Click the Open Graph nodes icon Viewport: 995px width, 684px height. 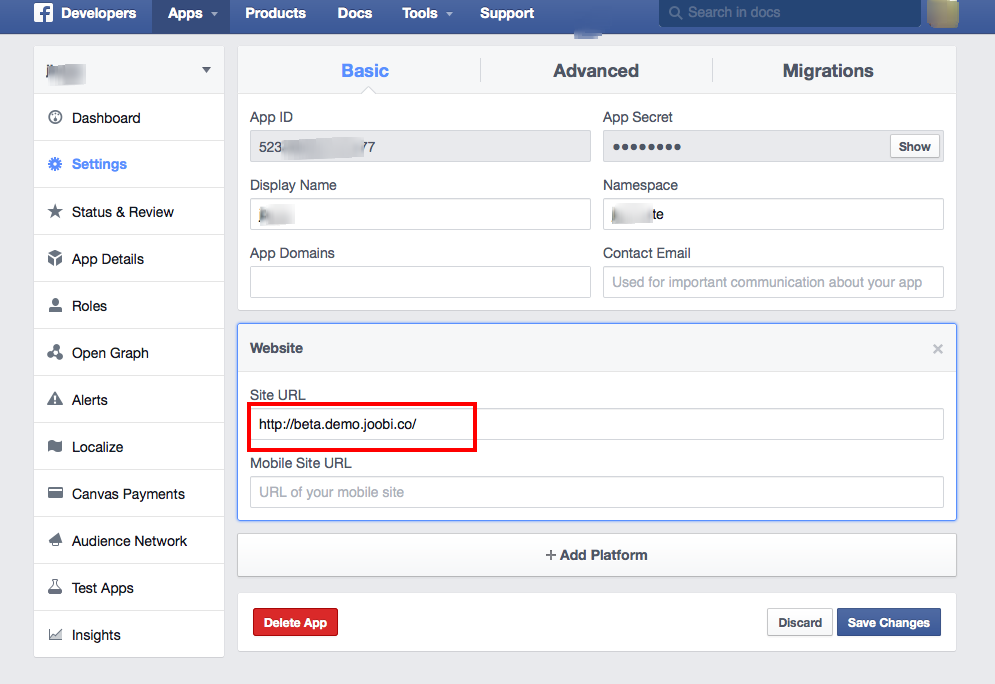[55, 352]
